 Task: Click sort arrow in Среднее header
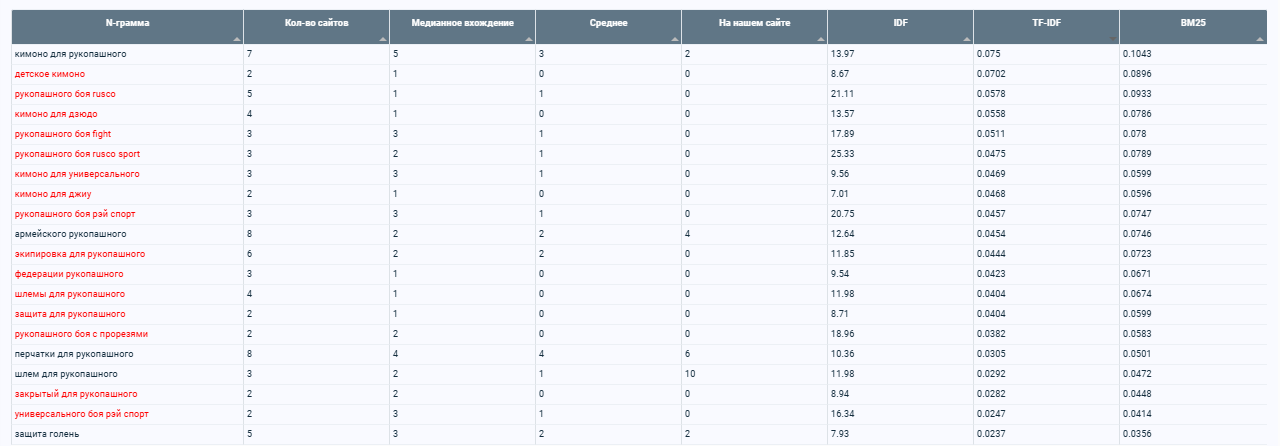coord(674,38)
